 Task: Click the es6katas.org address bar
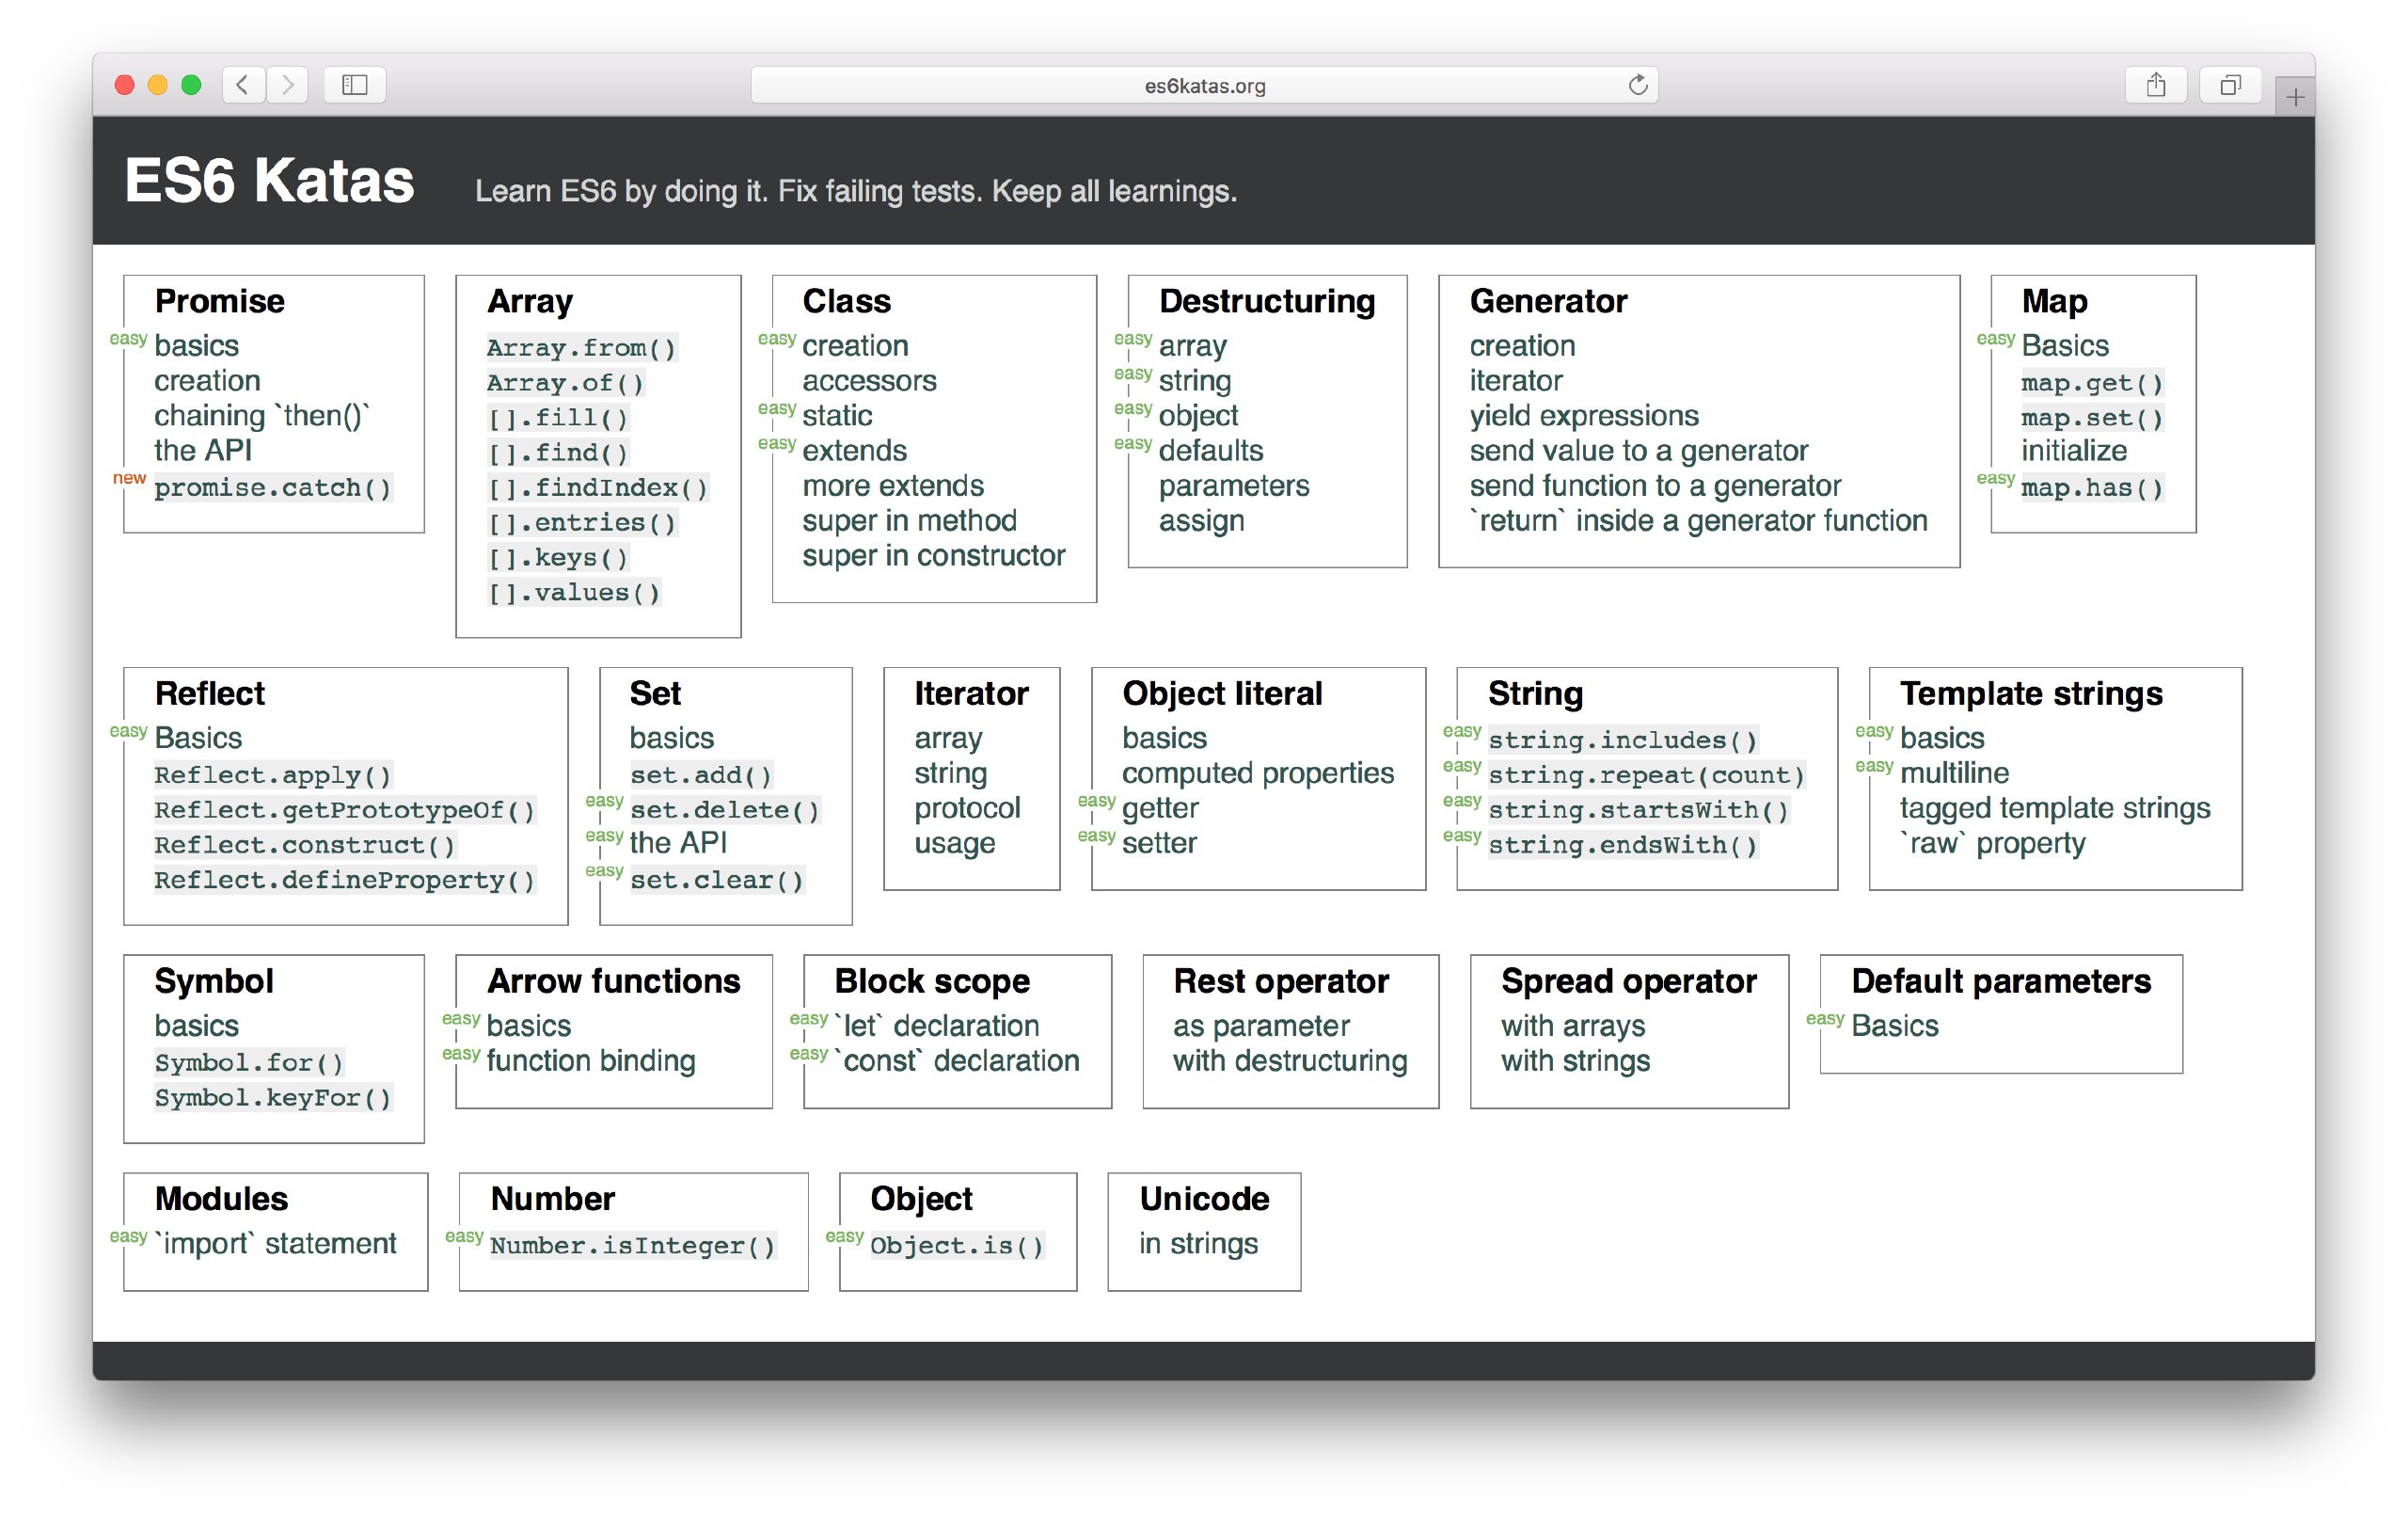[x=1204, y=85]
